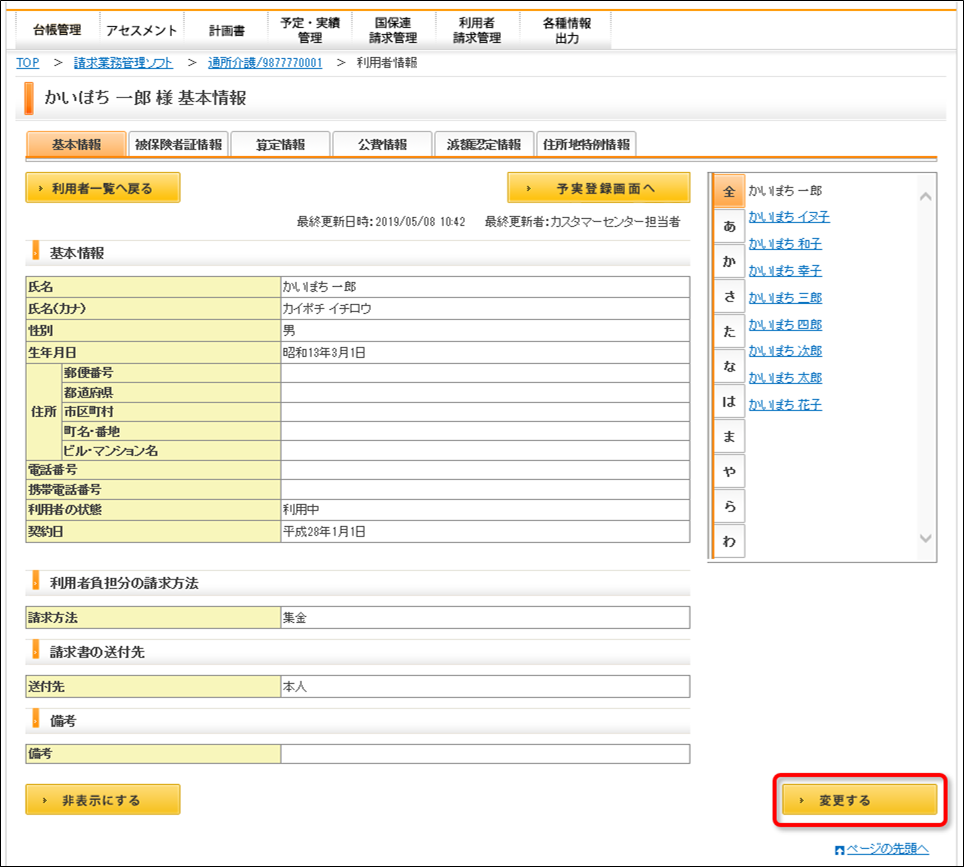Select the 基本情報 tab

(x=76, y=144)
